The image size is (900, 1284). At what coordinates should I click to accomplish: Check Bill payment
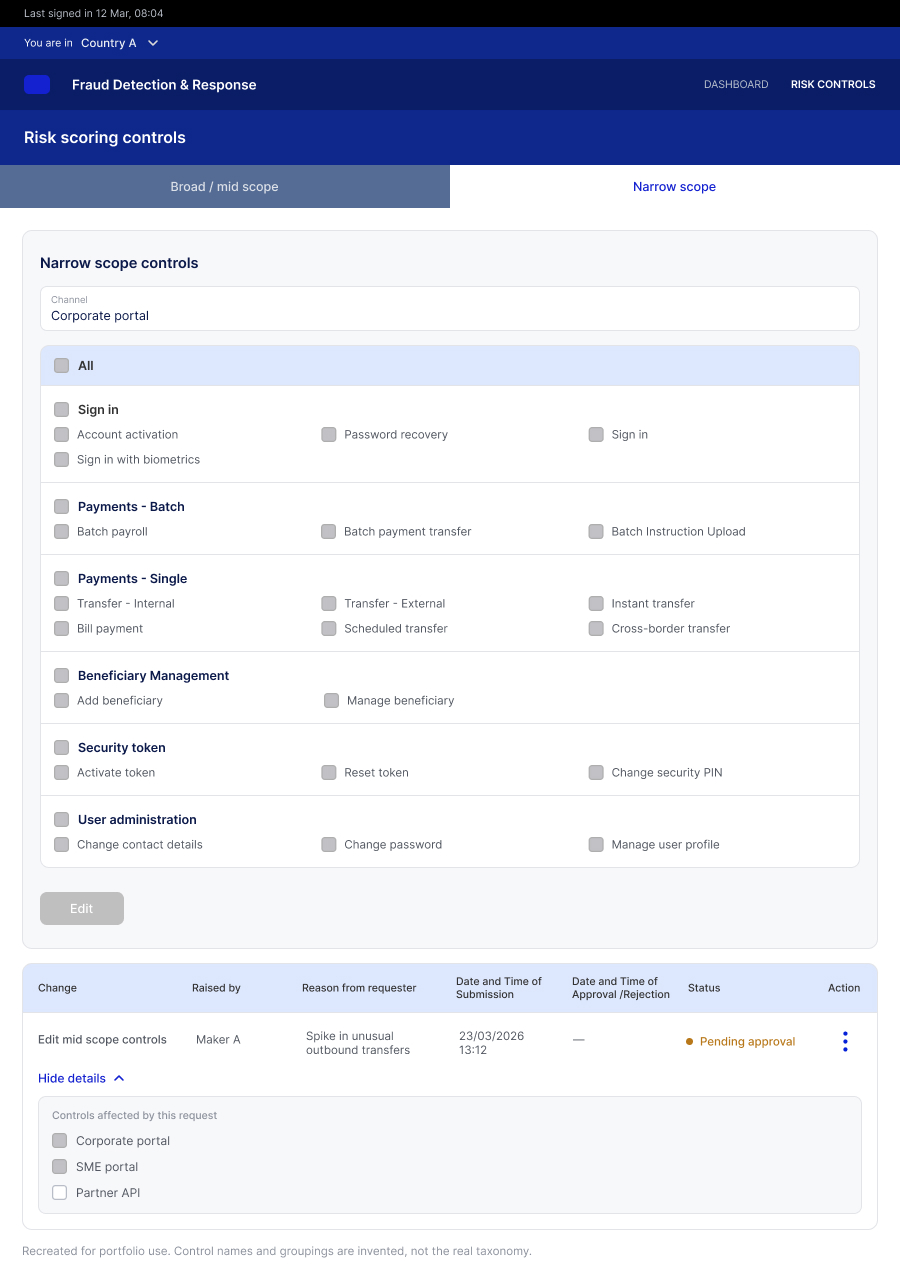click(x=62, y=629)
